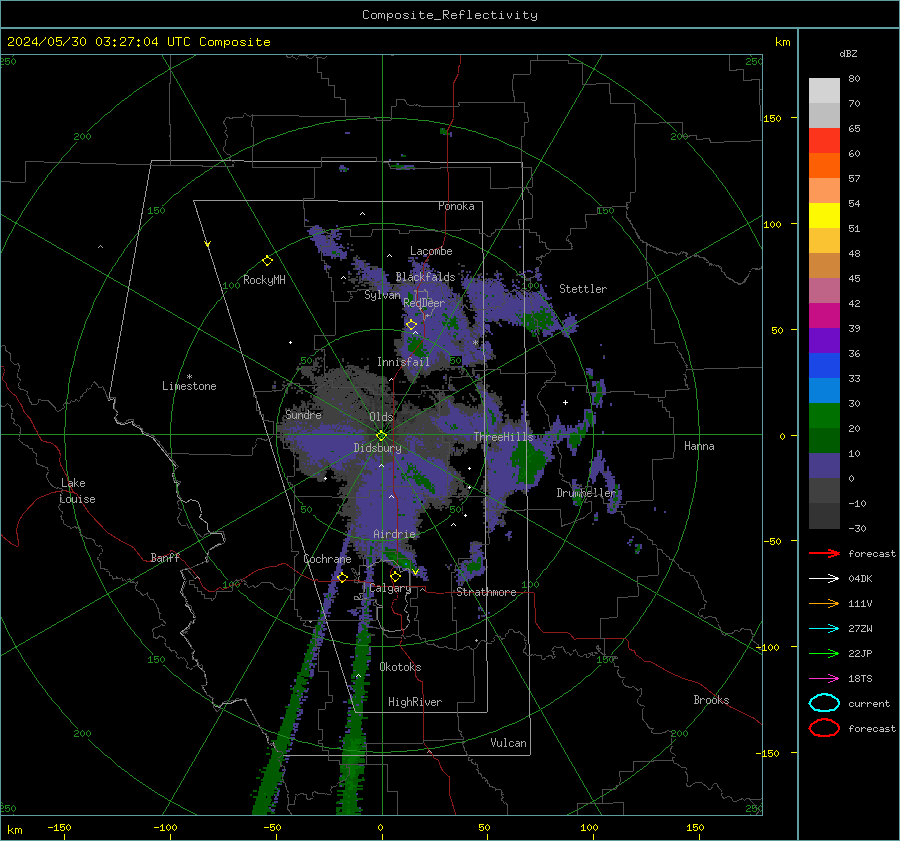Click the cyan current ellipse legend icon
Screen dimensions: 900x841
point(824,703)
